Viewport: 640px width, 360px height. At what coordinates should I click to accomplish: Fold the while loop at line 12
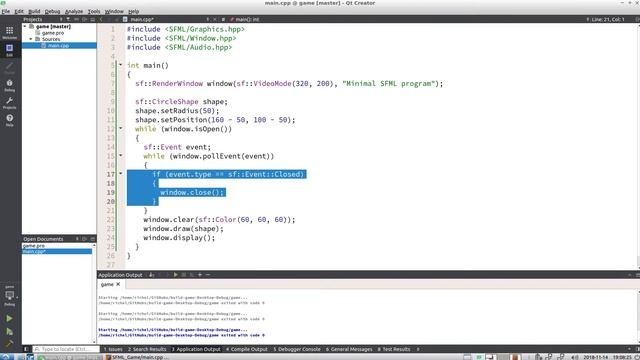pyautogui.click(x=120, y=128)
